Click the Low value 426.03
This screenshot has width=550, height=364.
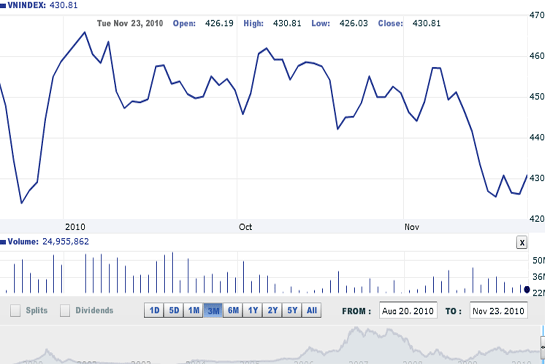pyautogui.click(x=354, y=23)
